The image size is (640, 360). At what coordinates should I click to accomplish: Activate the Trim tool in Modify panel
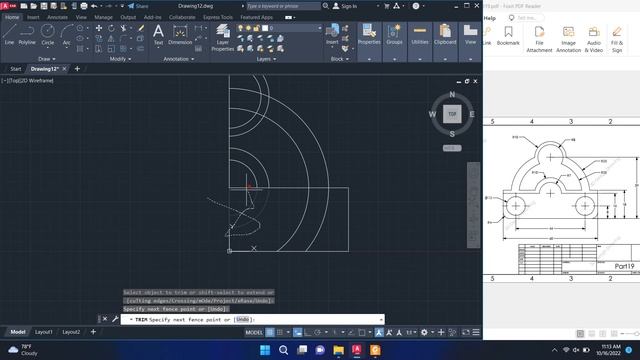coord(123,28)
